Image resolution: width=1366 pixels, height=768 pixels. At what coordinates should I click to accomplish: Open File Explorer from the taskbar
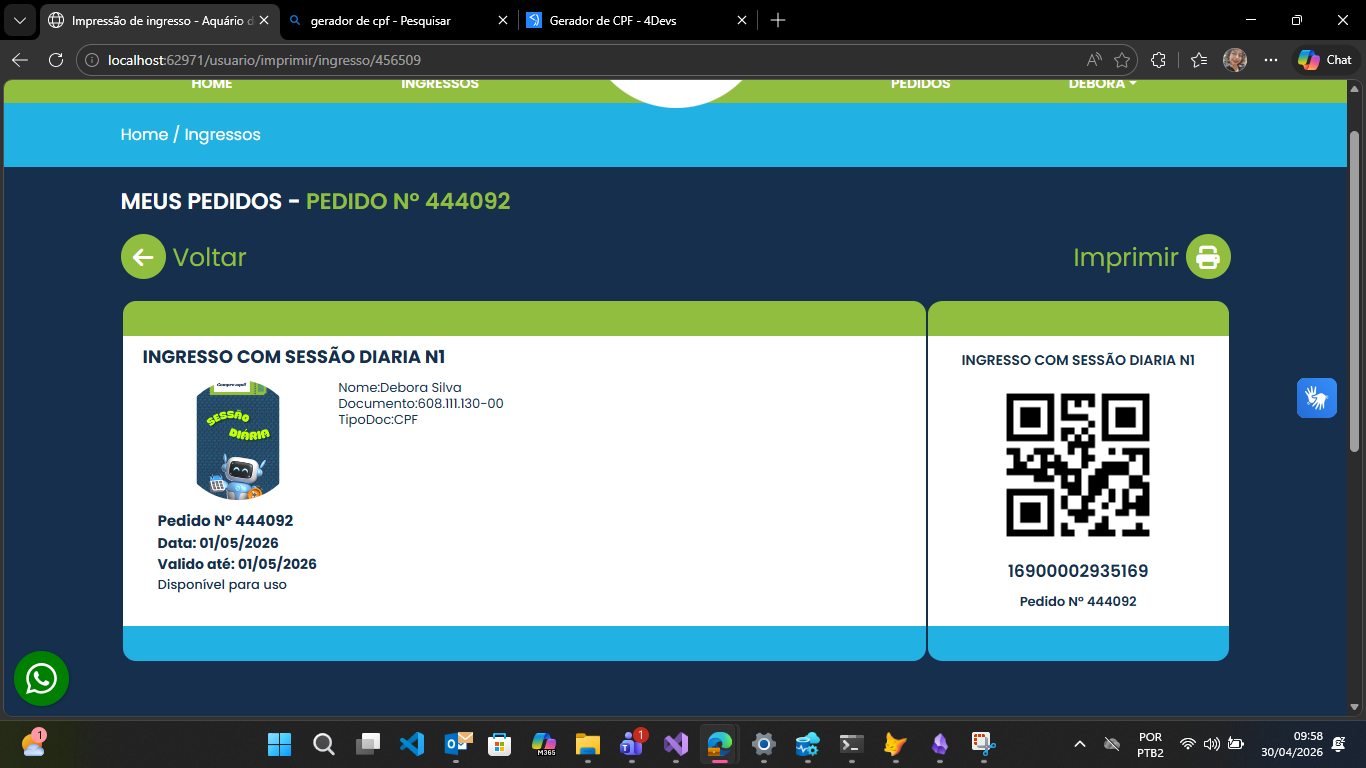click(588, 744)
